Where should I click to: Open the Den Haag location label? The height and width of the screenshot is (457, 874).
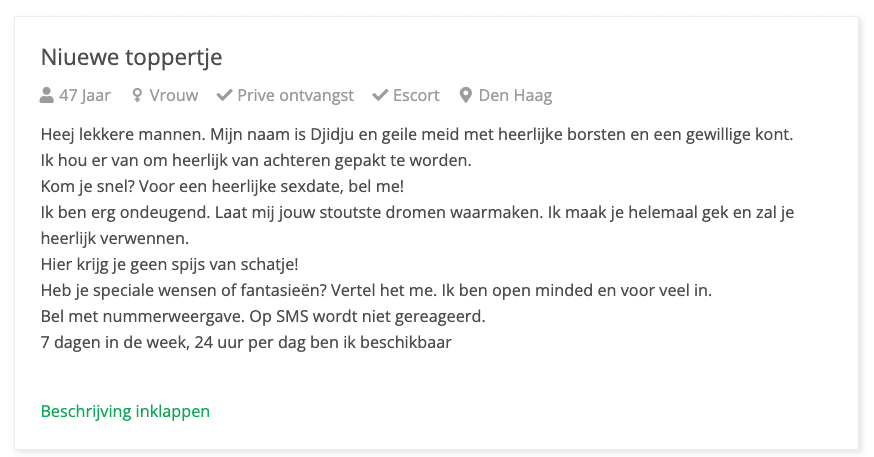tap(516, 95)
